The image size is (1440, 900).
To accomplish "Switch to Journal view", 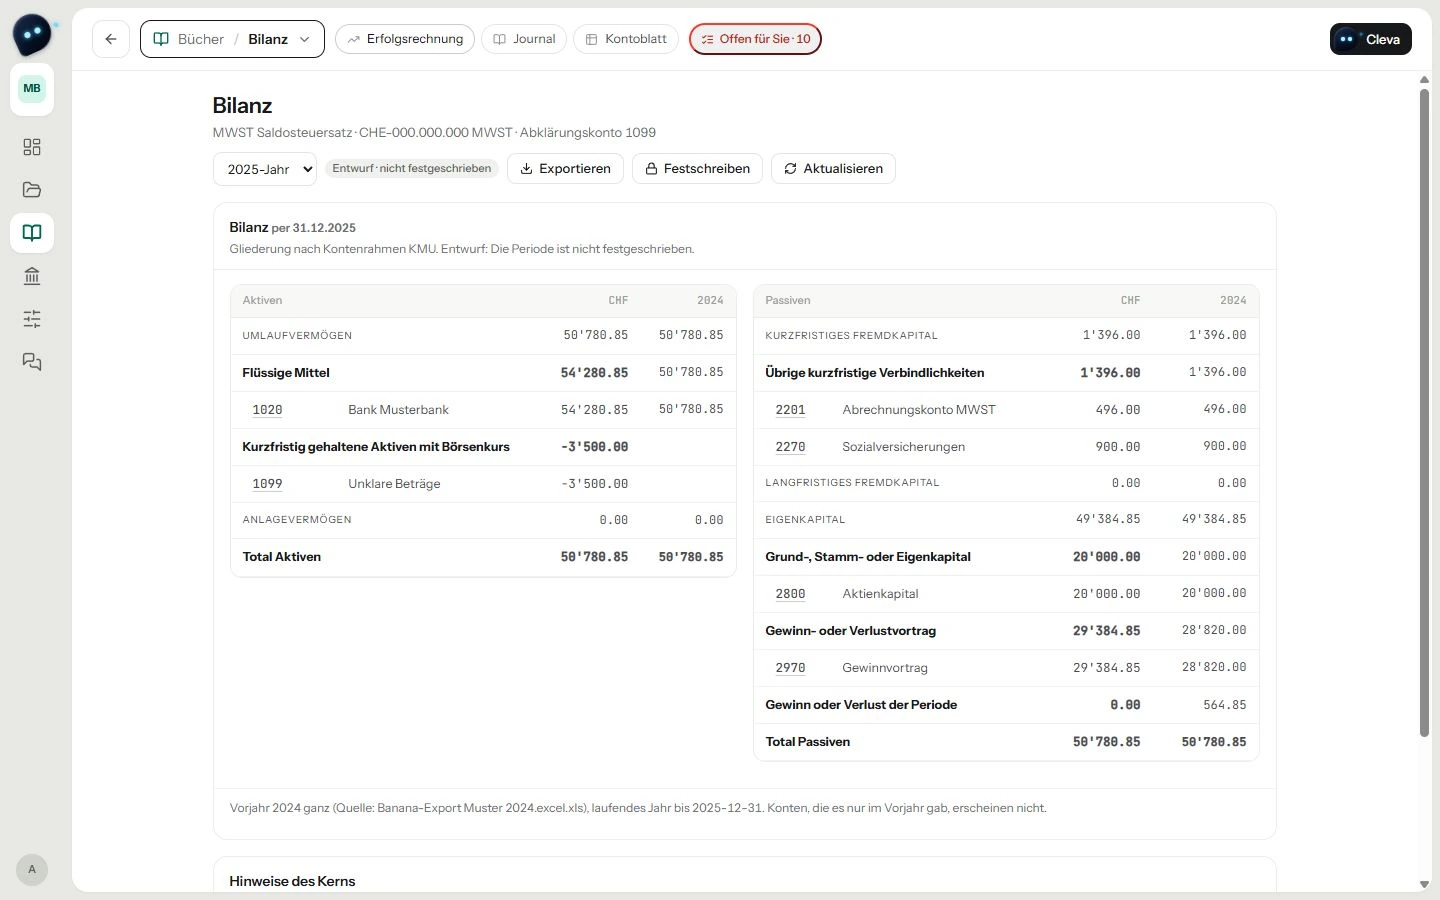I will click(x=524, y=39).
